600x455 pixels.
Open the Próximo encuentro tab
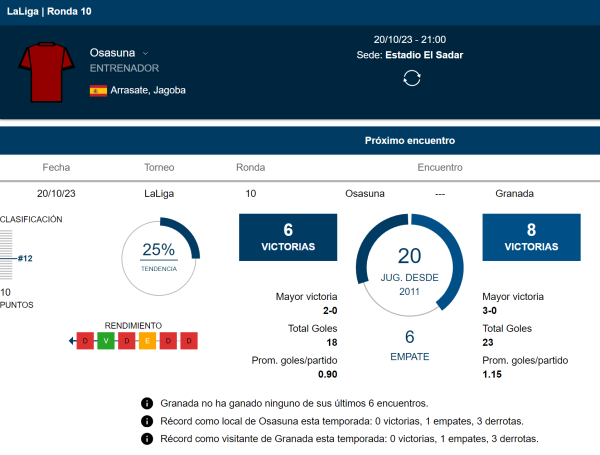pyautogui.click(x=410, y=141)
